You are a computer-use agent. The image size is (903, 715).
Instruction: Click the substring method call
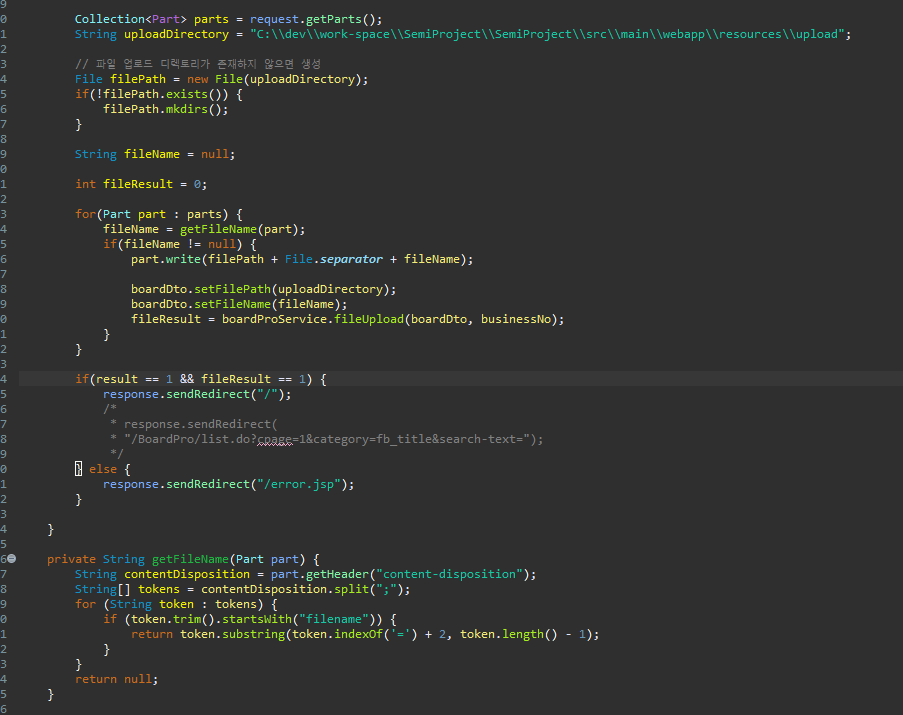point(253,634)
